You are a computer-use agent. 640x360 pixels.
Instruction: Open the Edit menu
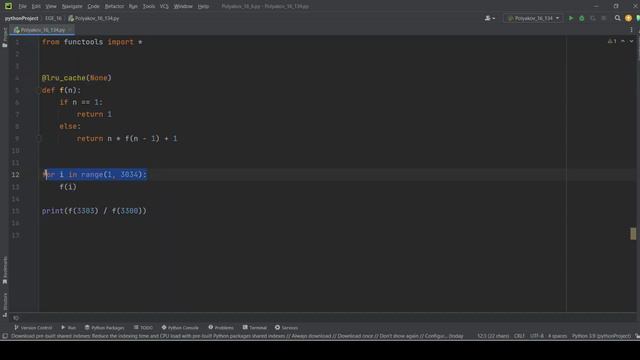pos(36,7)
